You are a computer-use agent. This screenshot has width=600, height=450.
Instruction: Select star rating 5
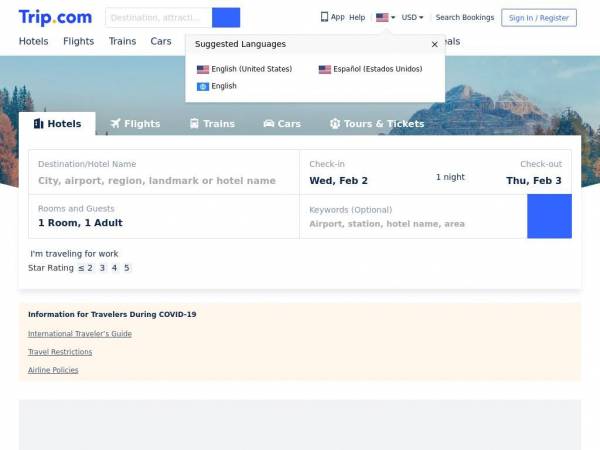coord(127,268)
